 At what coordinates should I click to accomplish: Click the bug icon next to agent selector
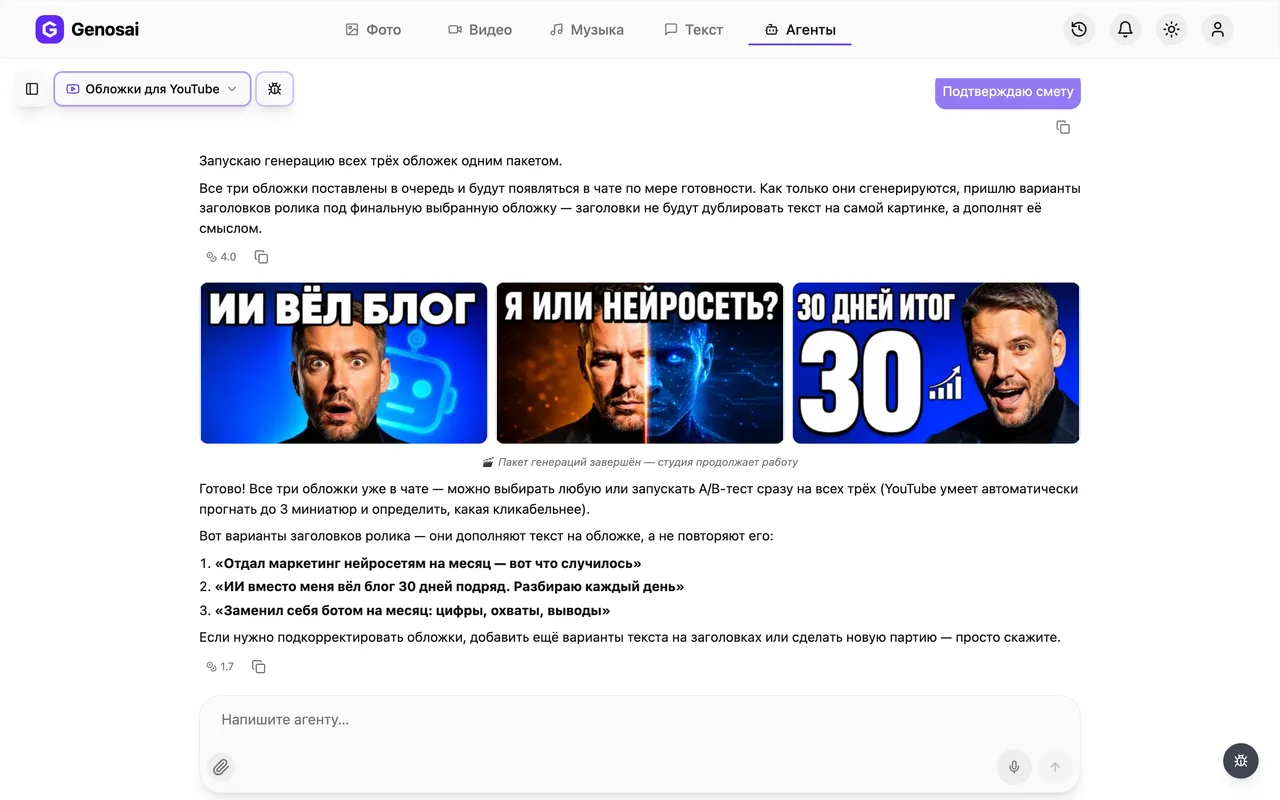[275, 89]
